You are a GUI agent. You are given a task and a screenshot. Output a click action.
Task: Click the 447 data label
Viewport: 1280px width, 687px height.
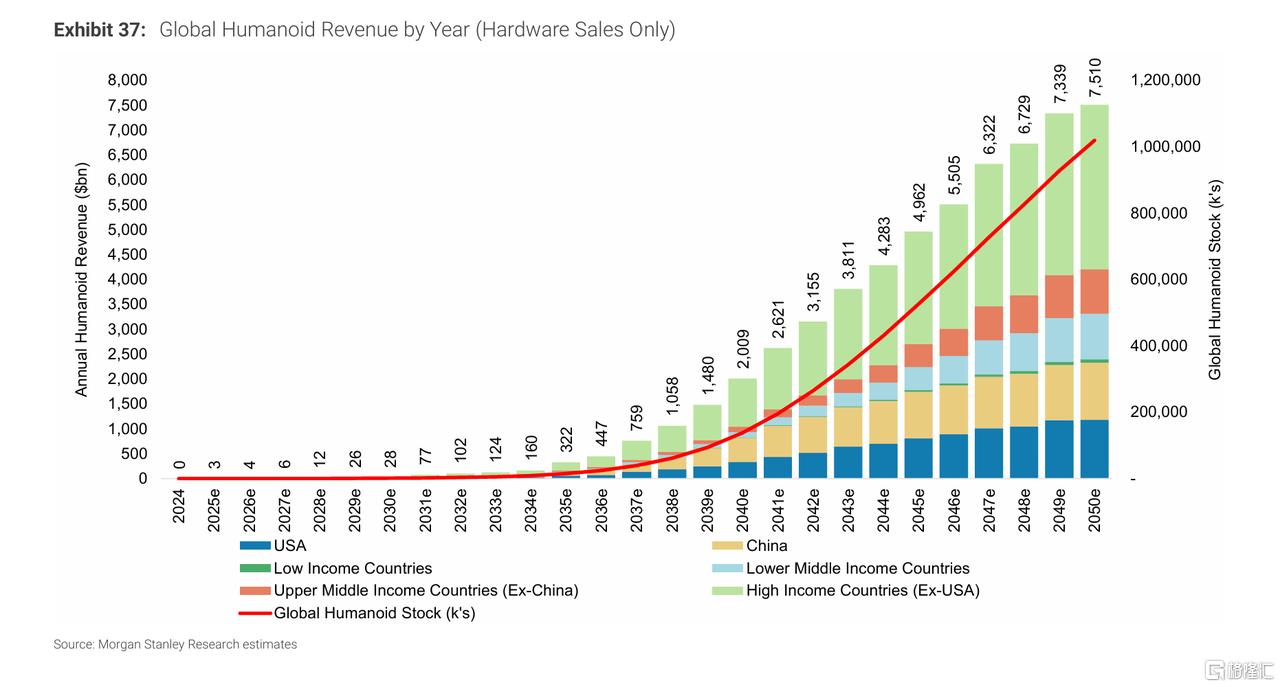click(601, 435)
